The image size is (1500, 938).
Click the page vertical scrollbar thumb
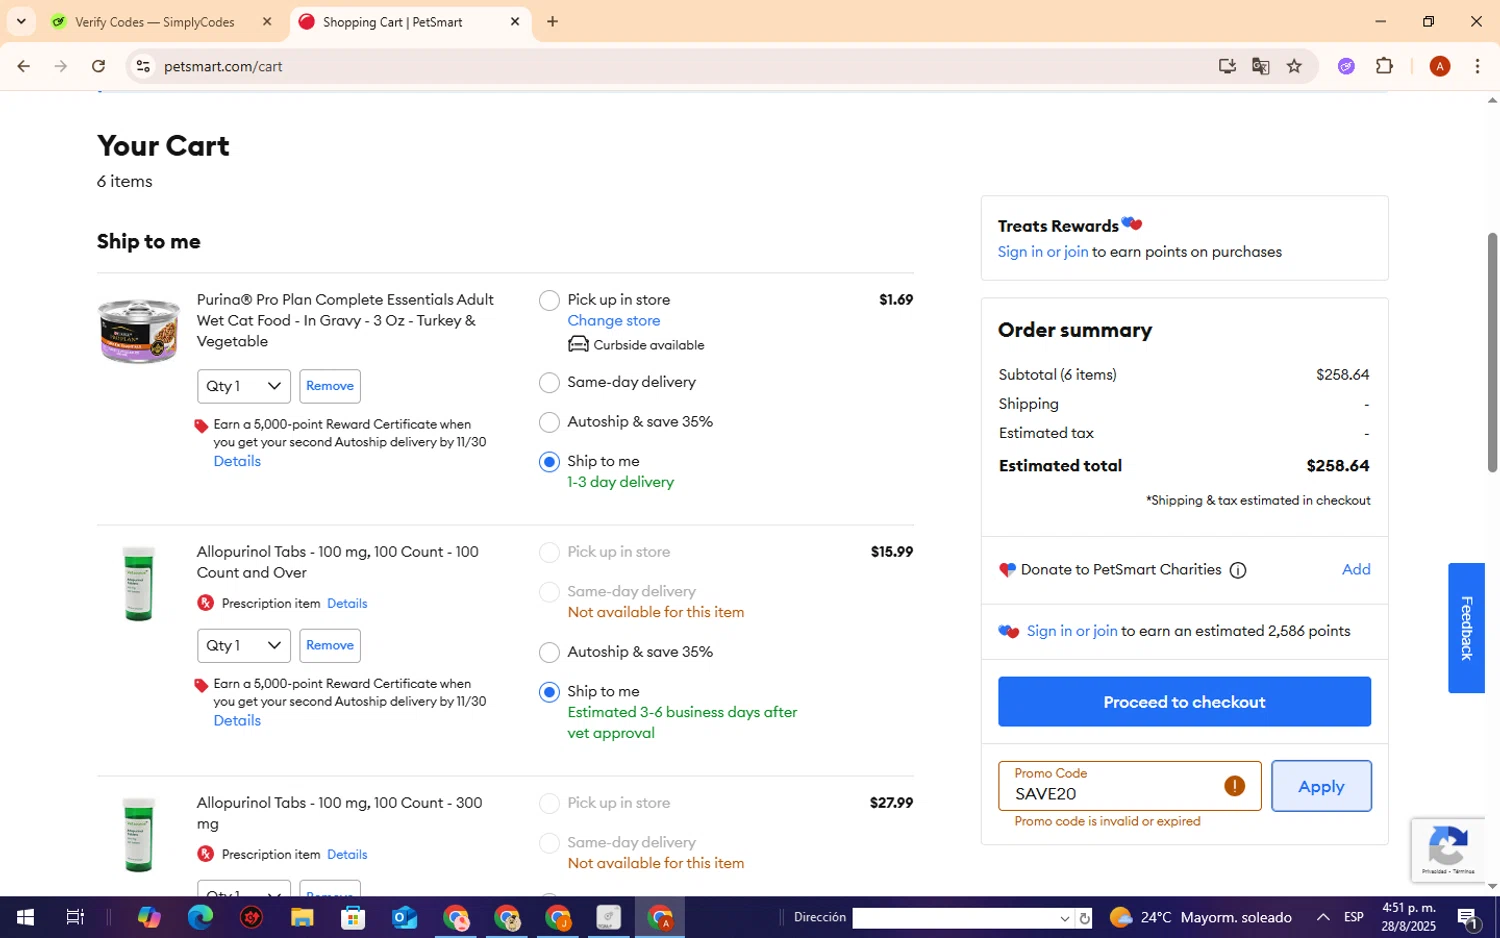click(1492, 352)
